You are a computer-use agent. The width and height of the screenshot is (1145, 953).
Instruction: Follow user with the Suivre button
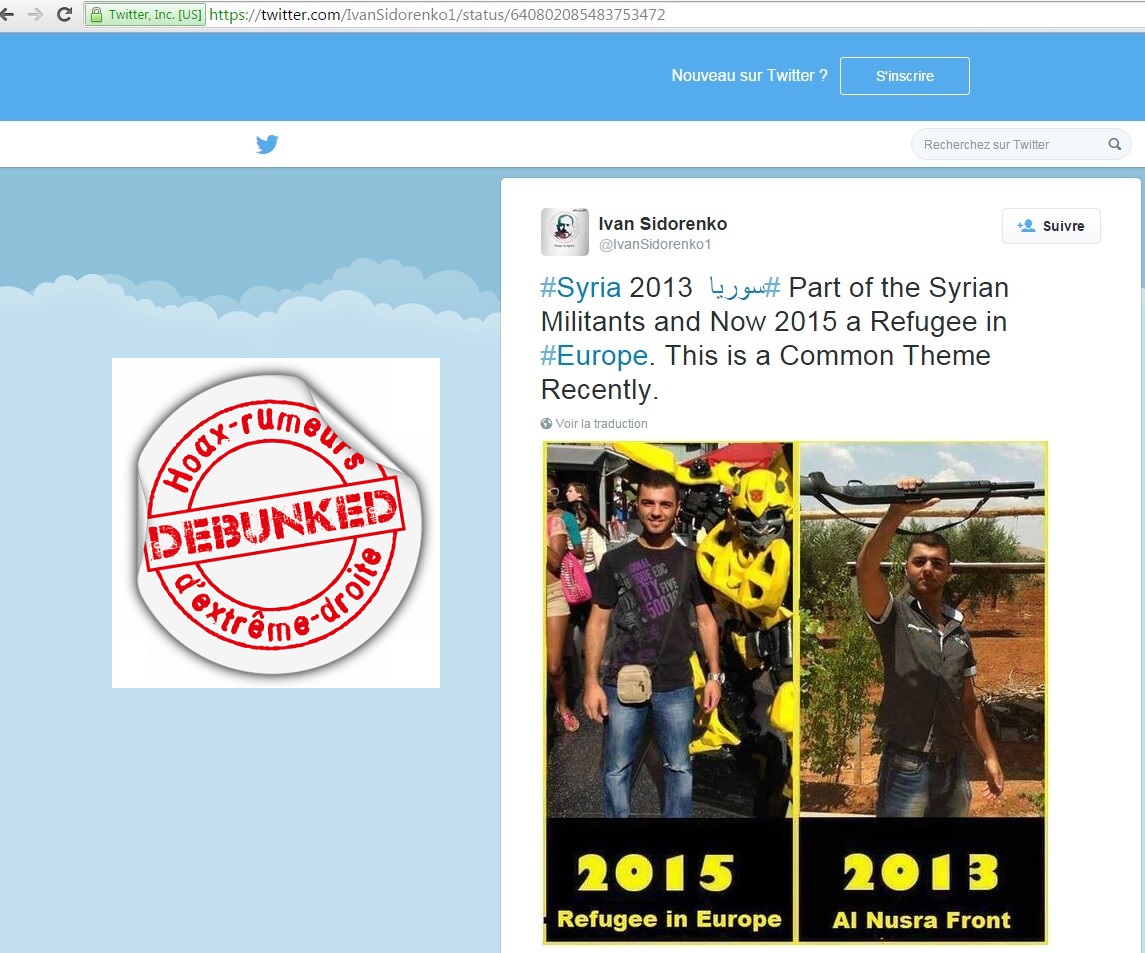(x=1051, y=226)
